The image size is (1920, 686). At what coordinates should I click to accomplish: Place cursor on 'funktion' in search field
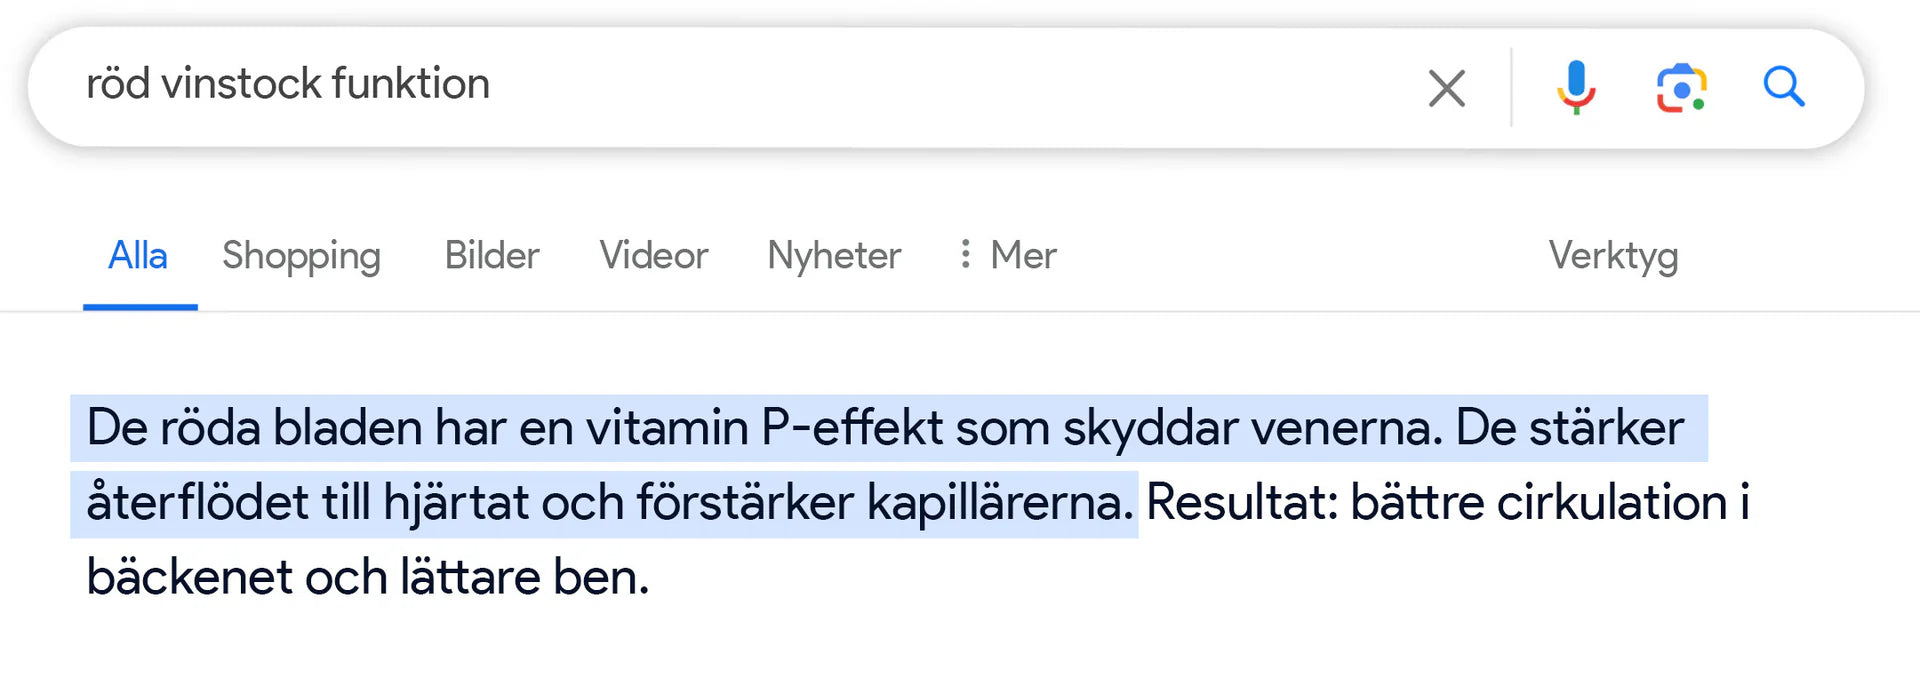click(x=410, y=84)
